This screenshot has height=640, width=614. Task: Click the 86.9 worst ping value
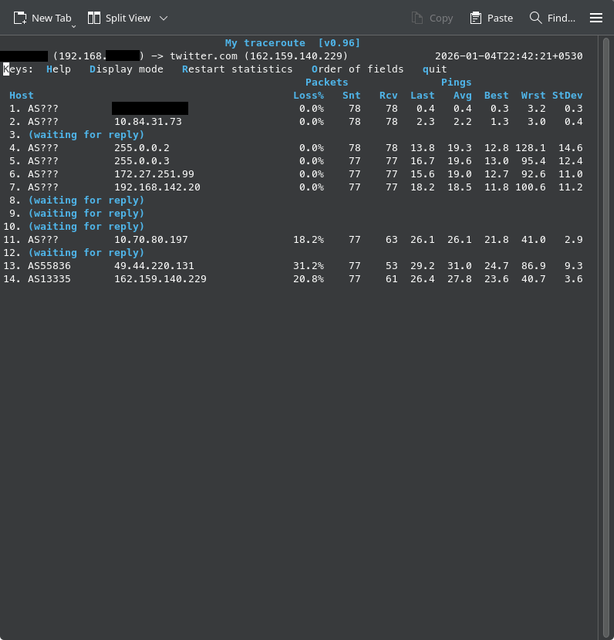(x=534, y=266)
